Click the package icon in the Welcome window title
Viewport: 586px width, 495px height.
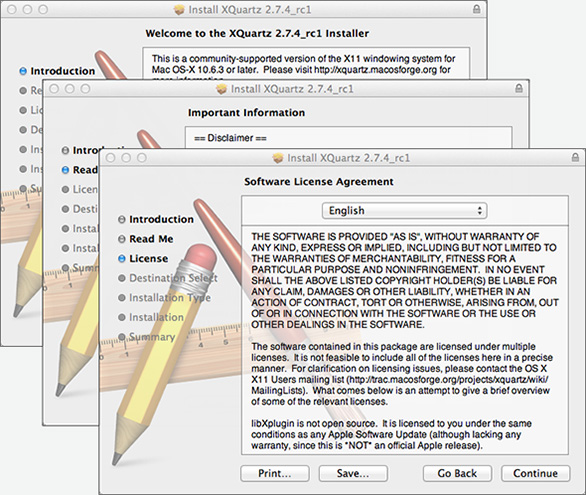[x=179, y=10]
